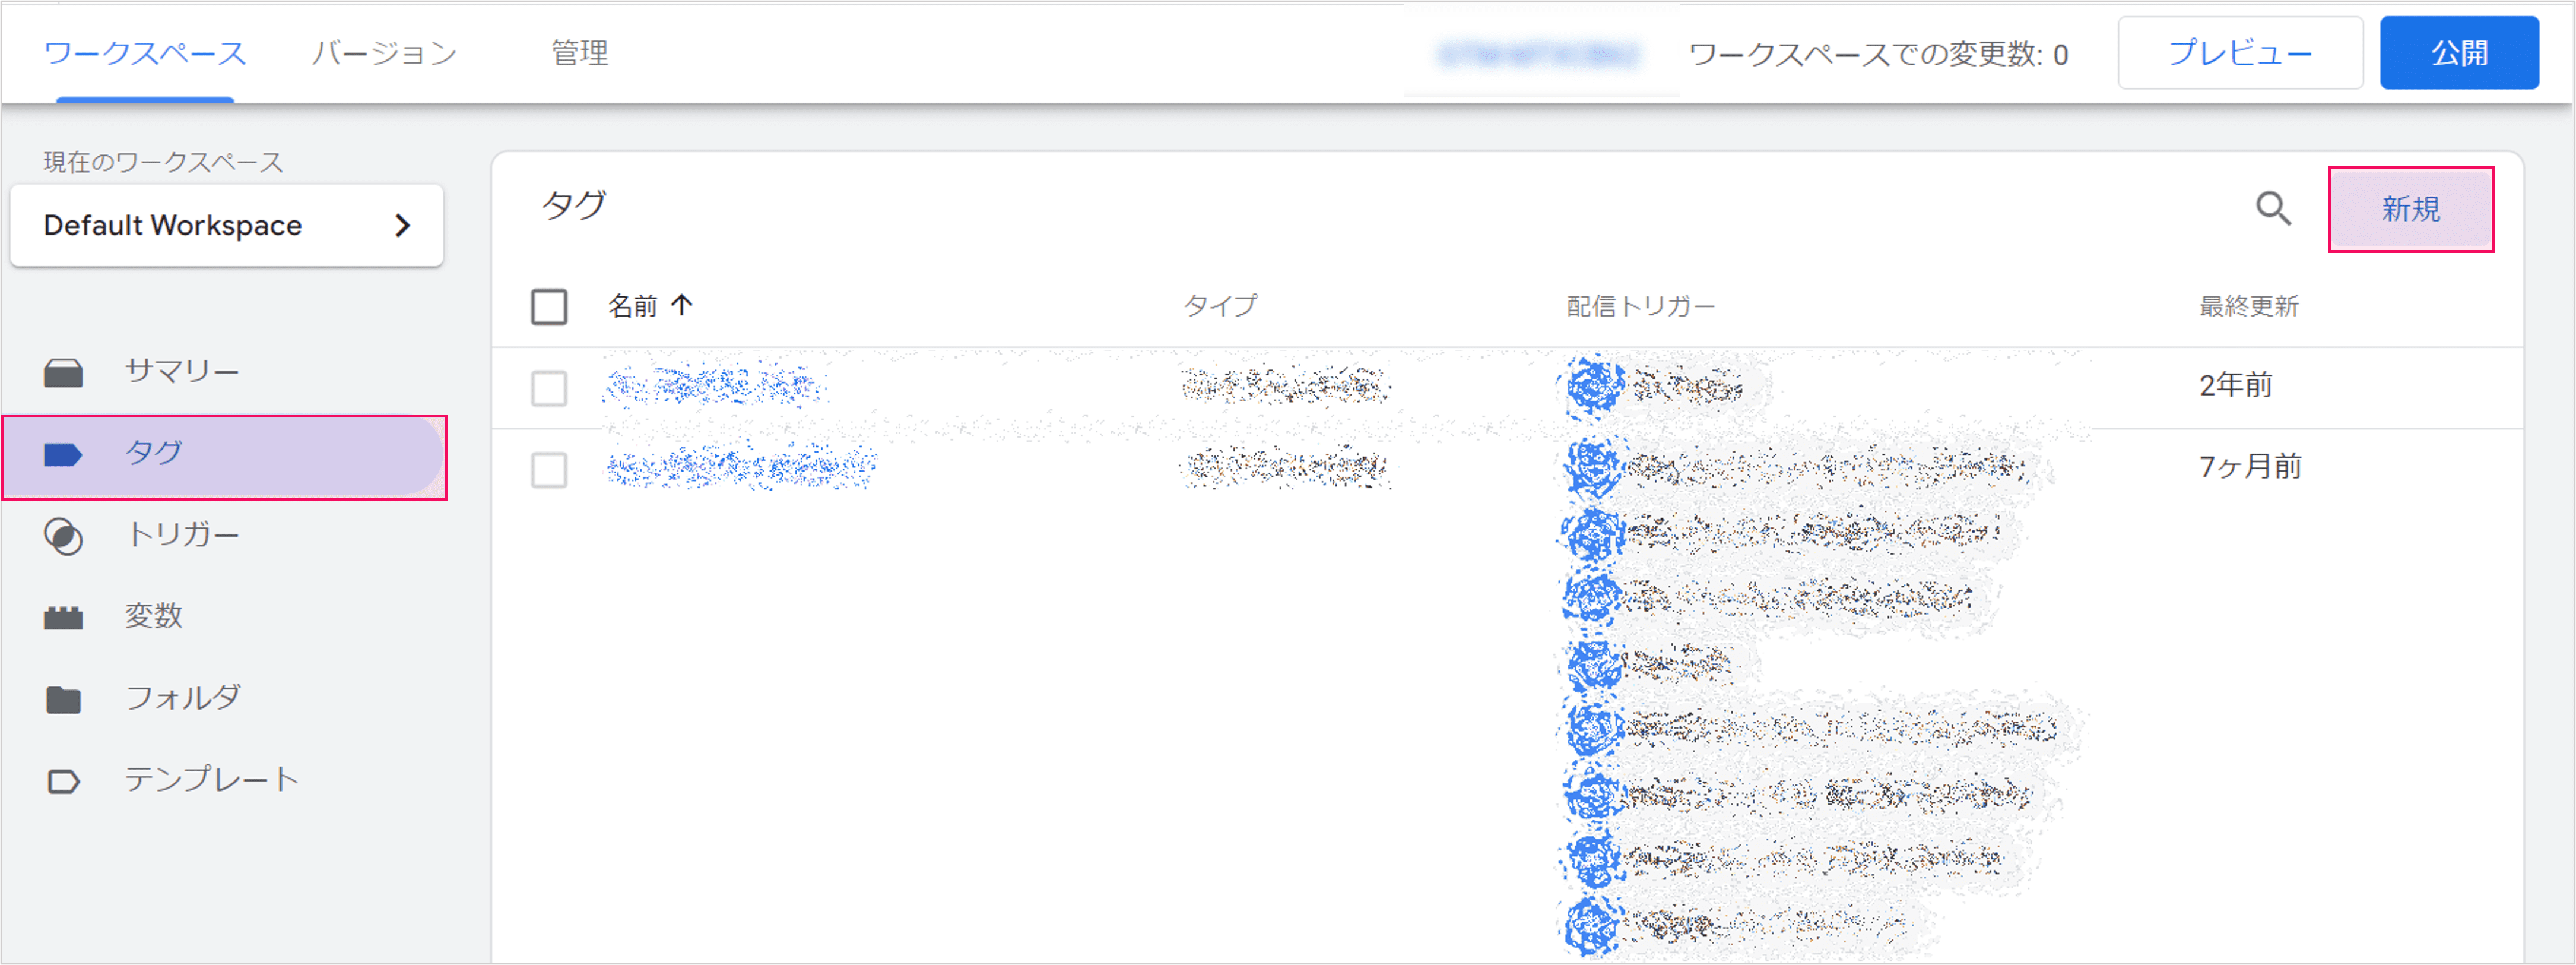Open the blurred tag name link in the 7ヶ月前 row
This screenshot has height=965, width=2576.
click(x=741, y=467)
